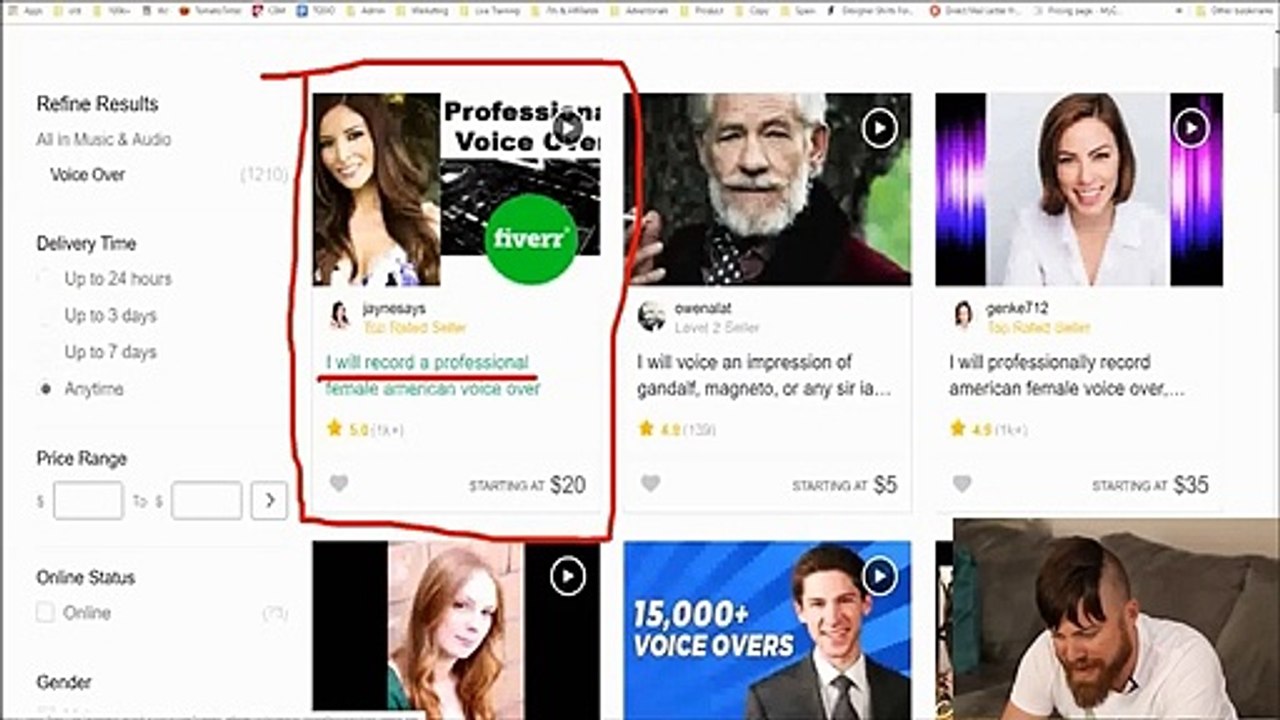Click the genke712 4.9 star rating
Image resolution: width=1280 pixels, height=720 pixels.
[988, 430]
